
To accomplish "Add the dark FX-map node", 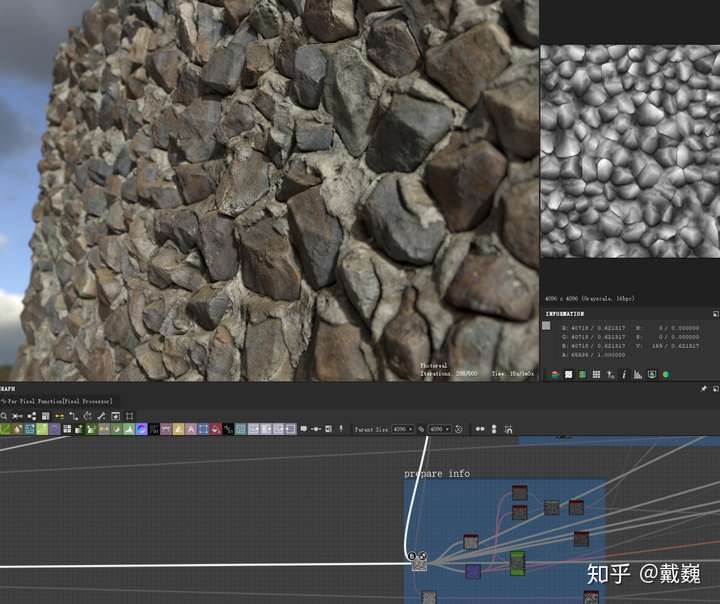I will [x=154, y=429].
